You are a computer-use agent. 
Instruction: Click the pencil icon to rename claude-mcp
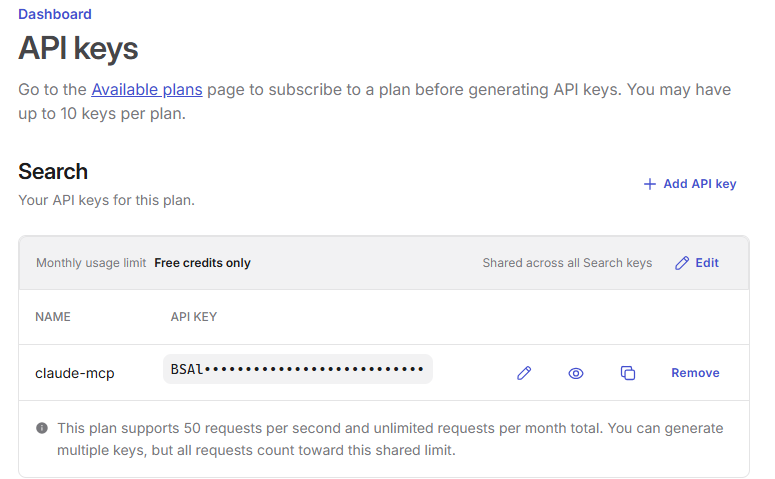524,373
